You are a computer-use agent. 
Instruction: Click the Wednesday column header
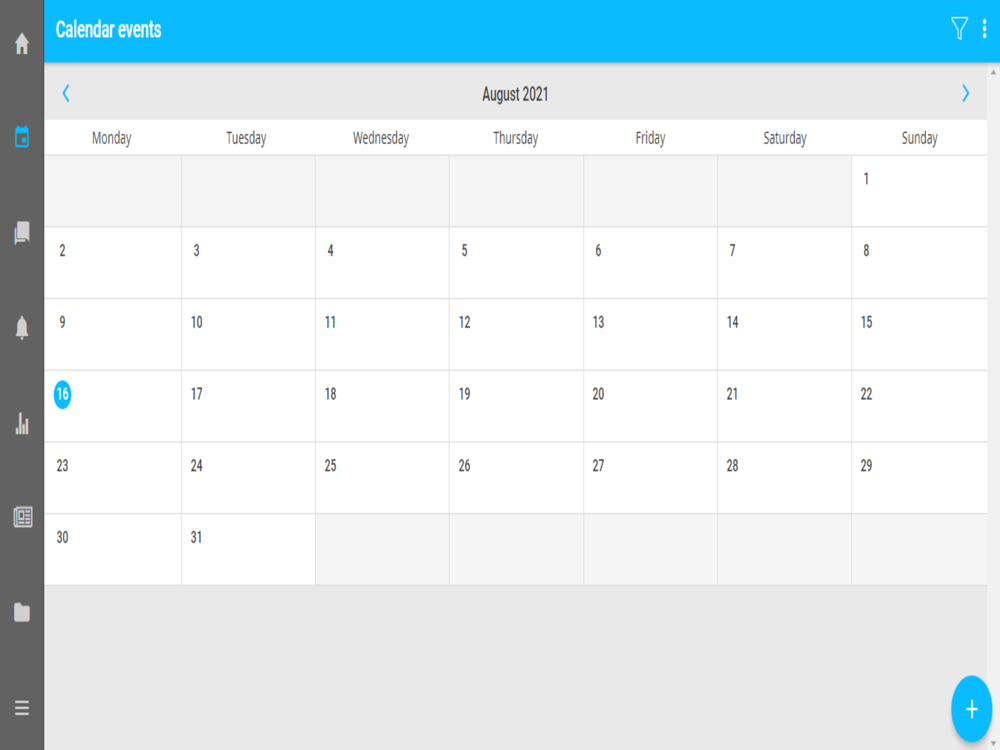pyautogui.click(x=381, y=138)
